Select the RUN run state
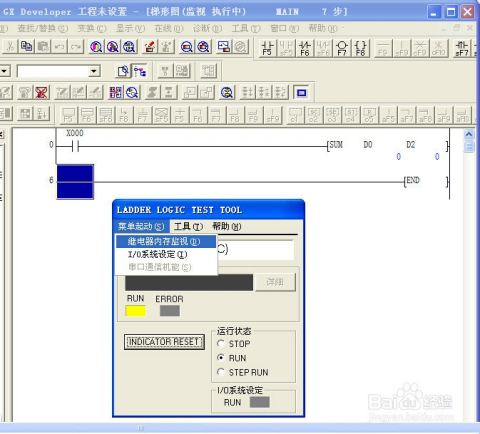The image size is (480, 434). (x=232, y=358)
